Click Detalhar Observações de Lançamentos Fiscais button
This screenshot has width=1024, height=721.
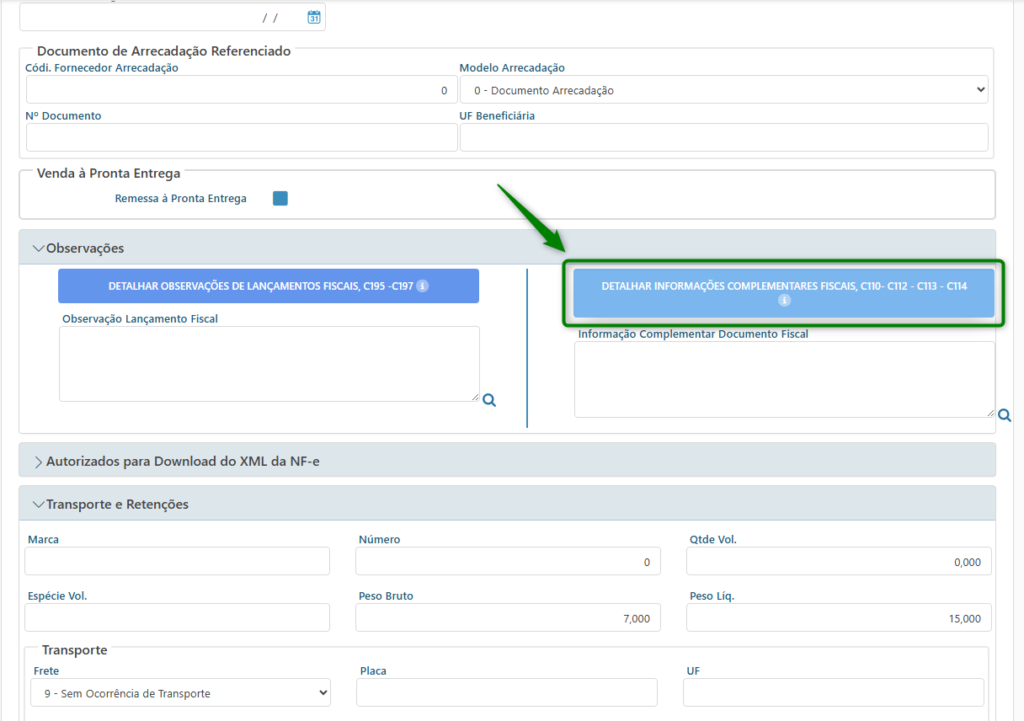pyautogui.click(x=268, y=286)
